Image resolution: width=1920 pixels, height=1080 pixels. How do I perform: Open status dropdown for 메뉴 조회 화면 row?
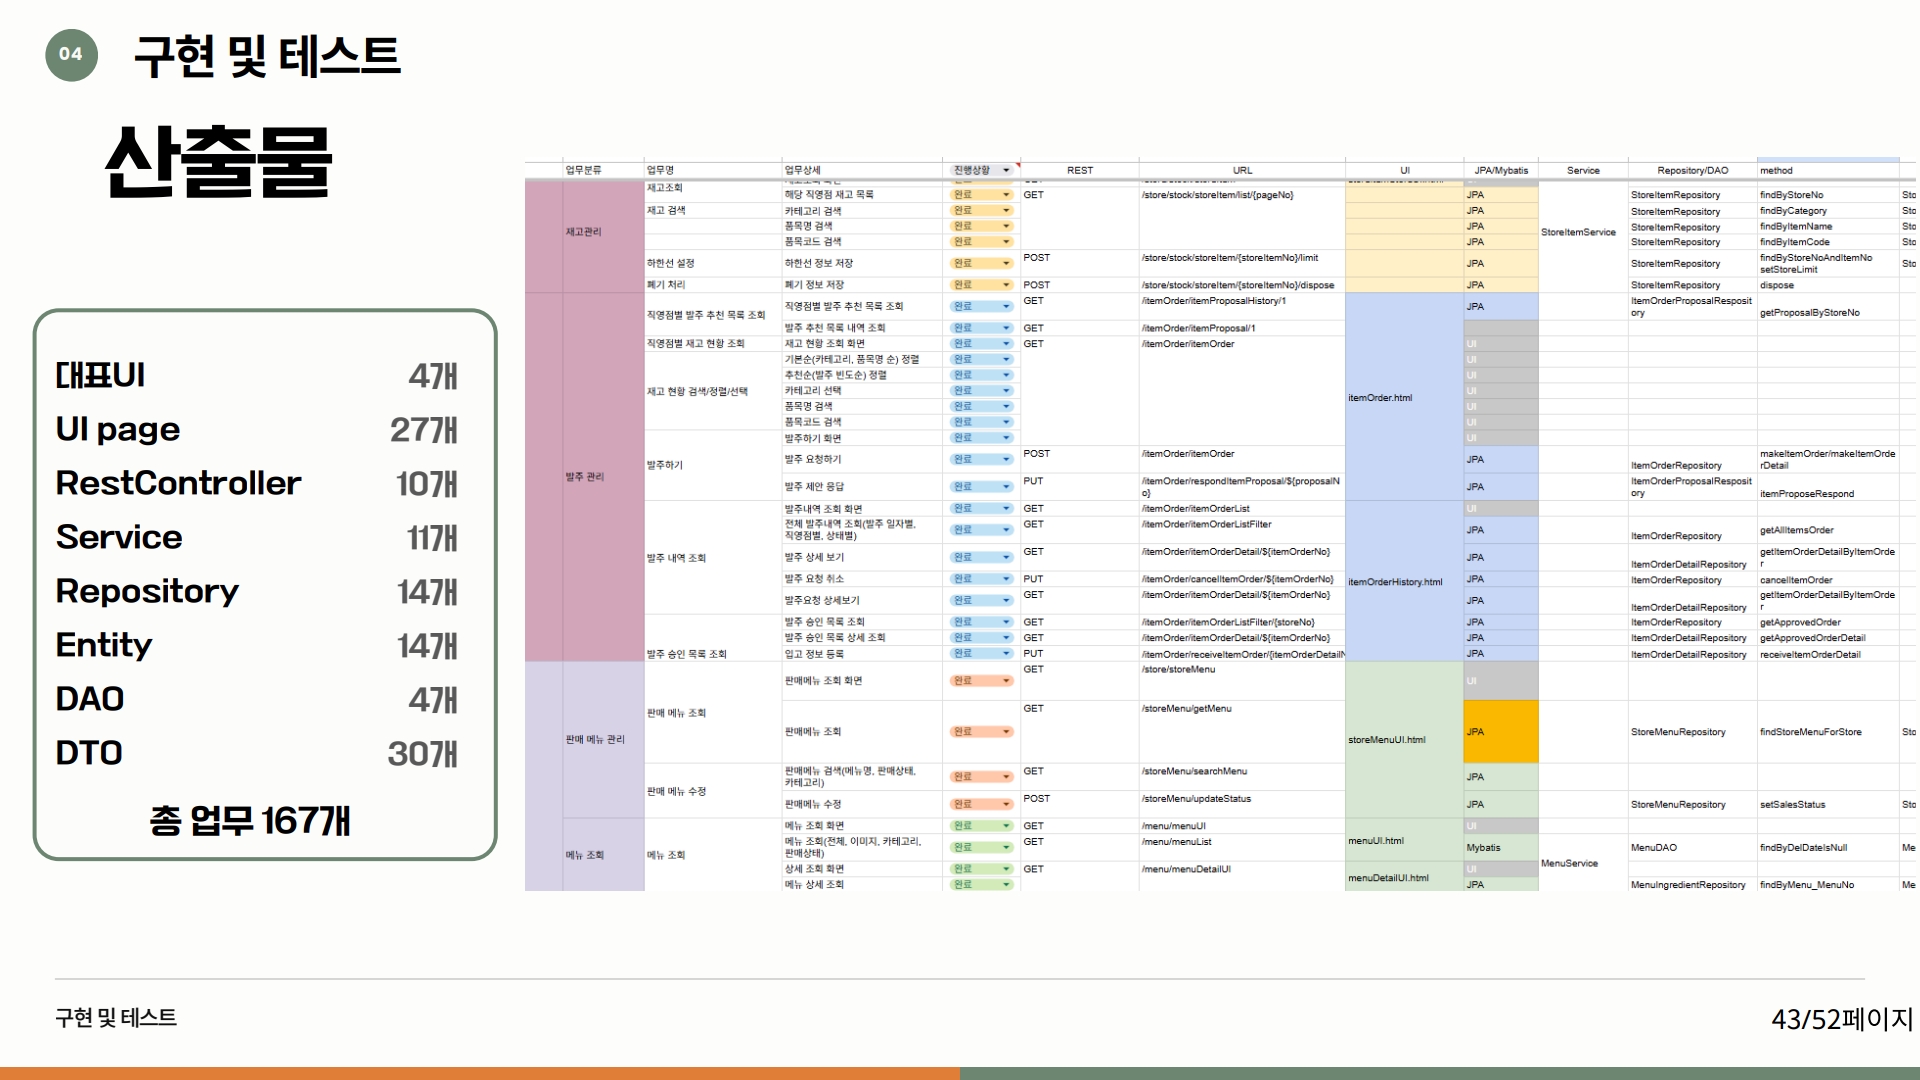1007,826
